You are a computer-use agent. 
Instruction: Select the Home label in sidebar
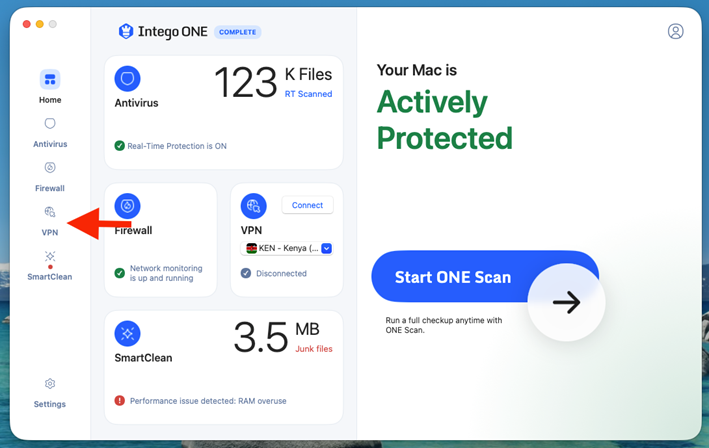click(x=50, y=100)
